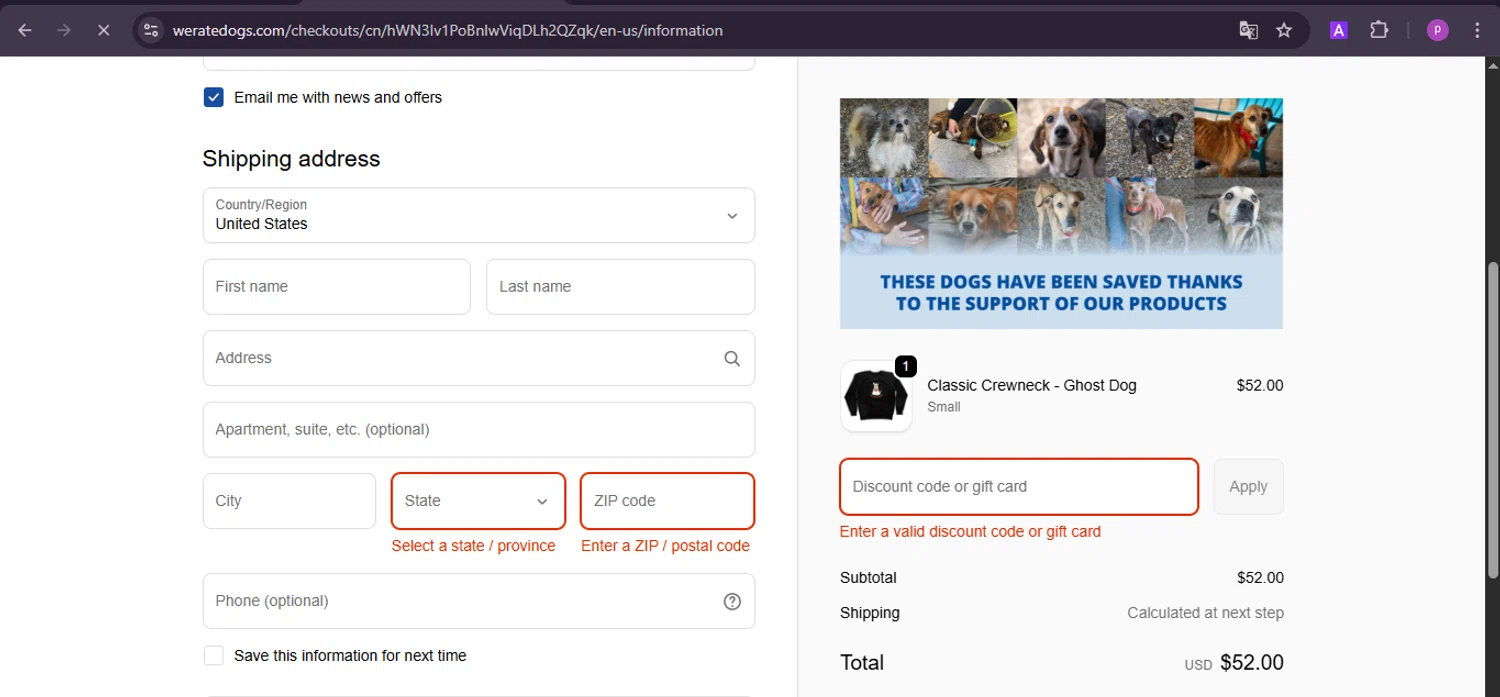The width and height of the screenshot is (1500, 697).
Task: Click the Apply discount button
Action: click(x=1248, y=487)
